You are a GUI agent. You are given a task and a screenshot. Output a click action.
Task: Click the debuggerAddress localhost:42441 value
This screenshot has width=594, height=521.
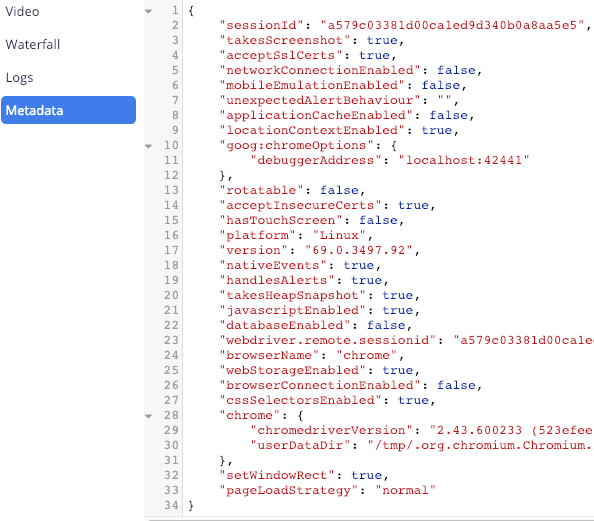(x=463, y=160)
